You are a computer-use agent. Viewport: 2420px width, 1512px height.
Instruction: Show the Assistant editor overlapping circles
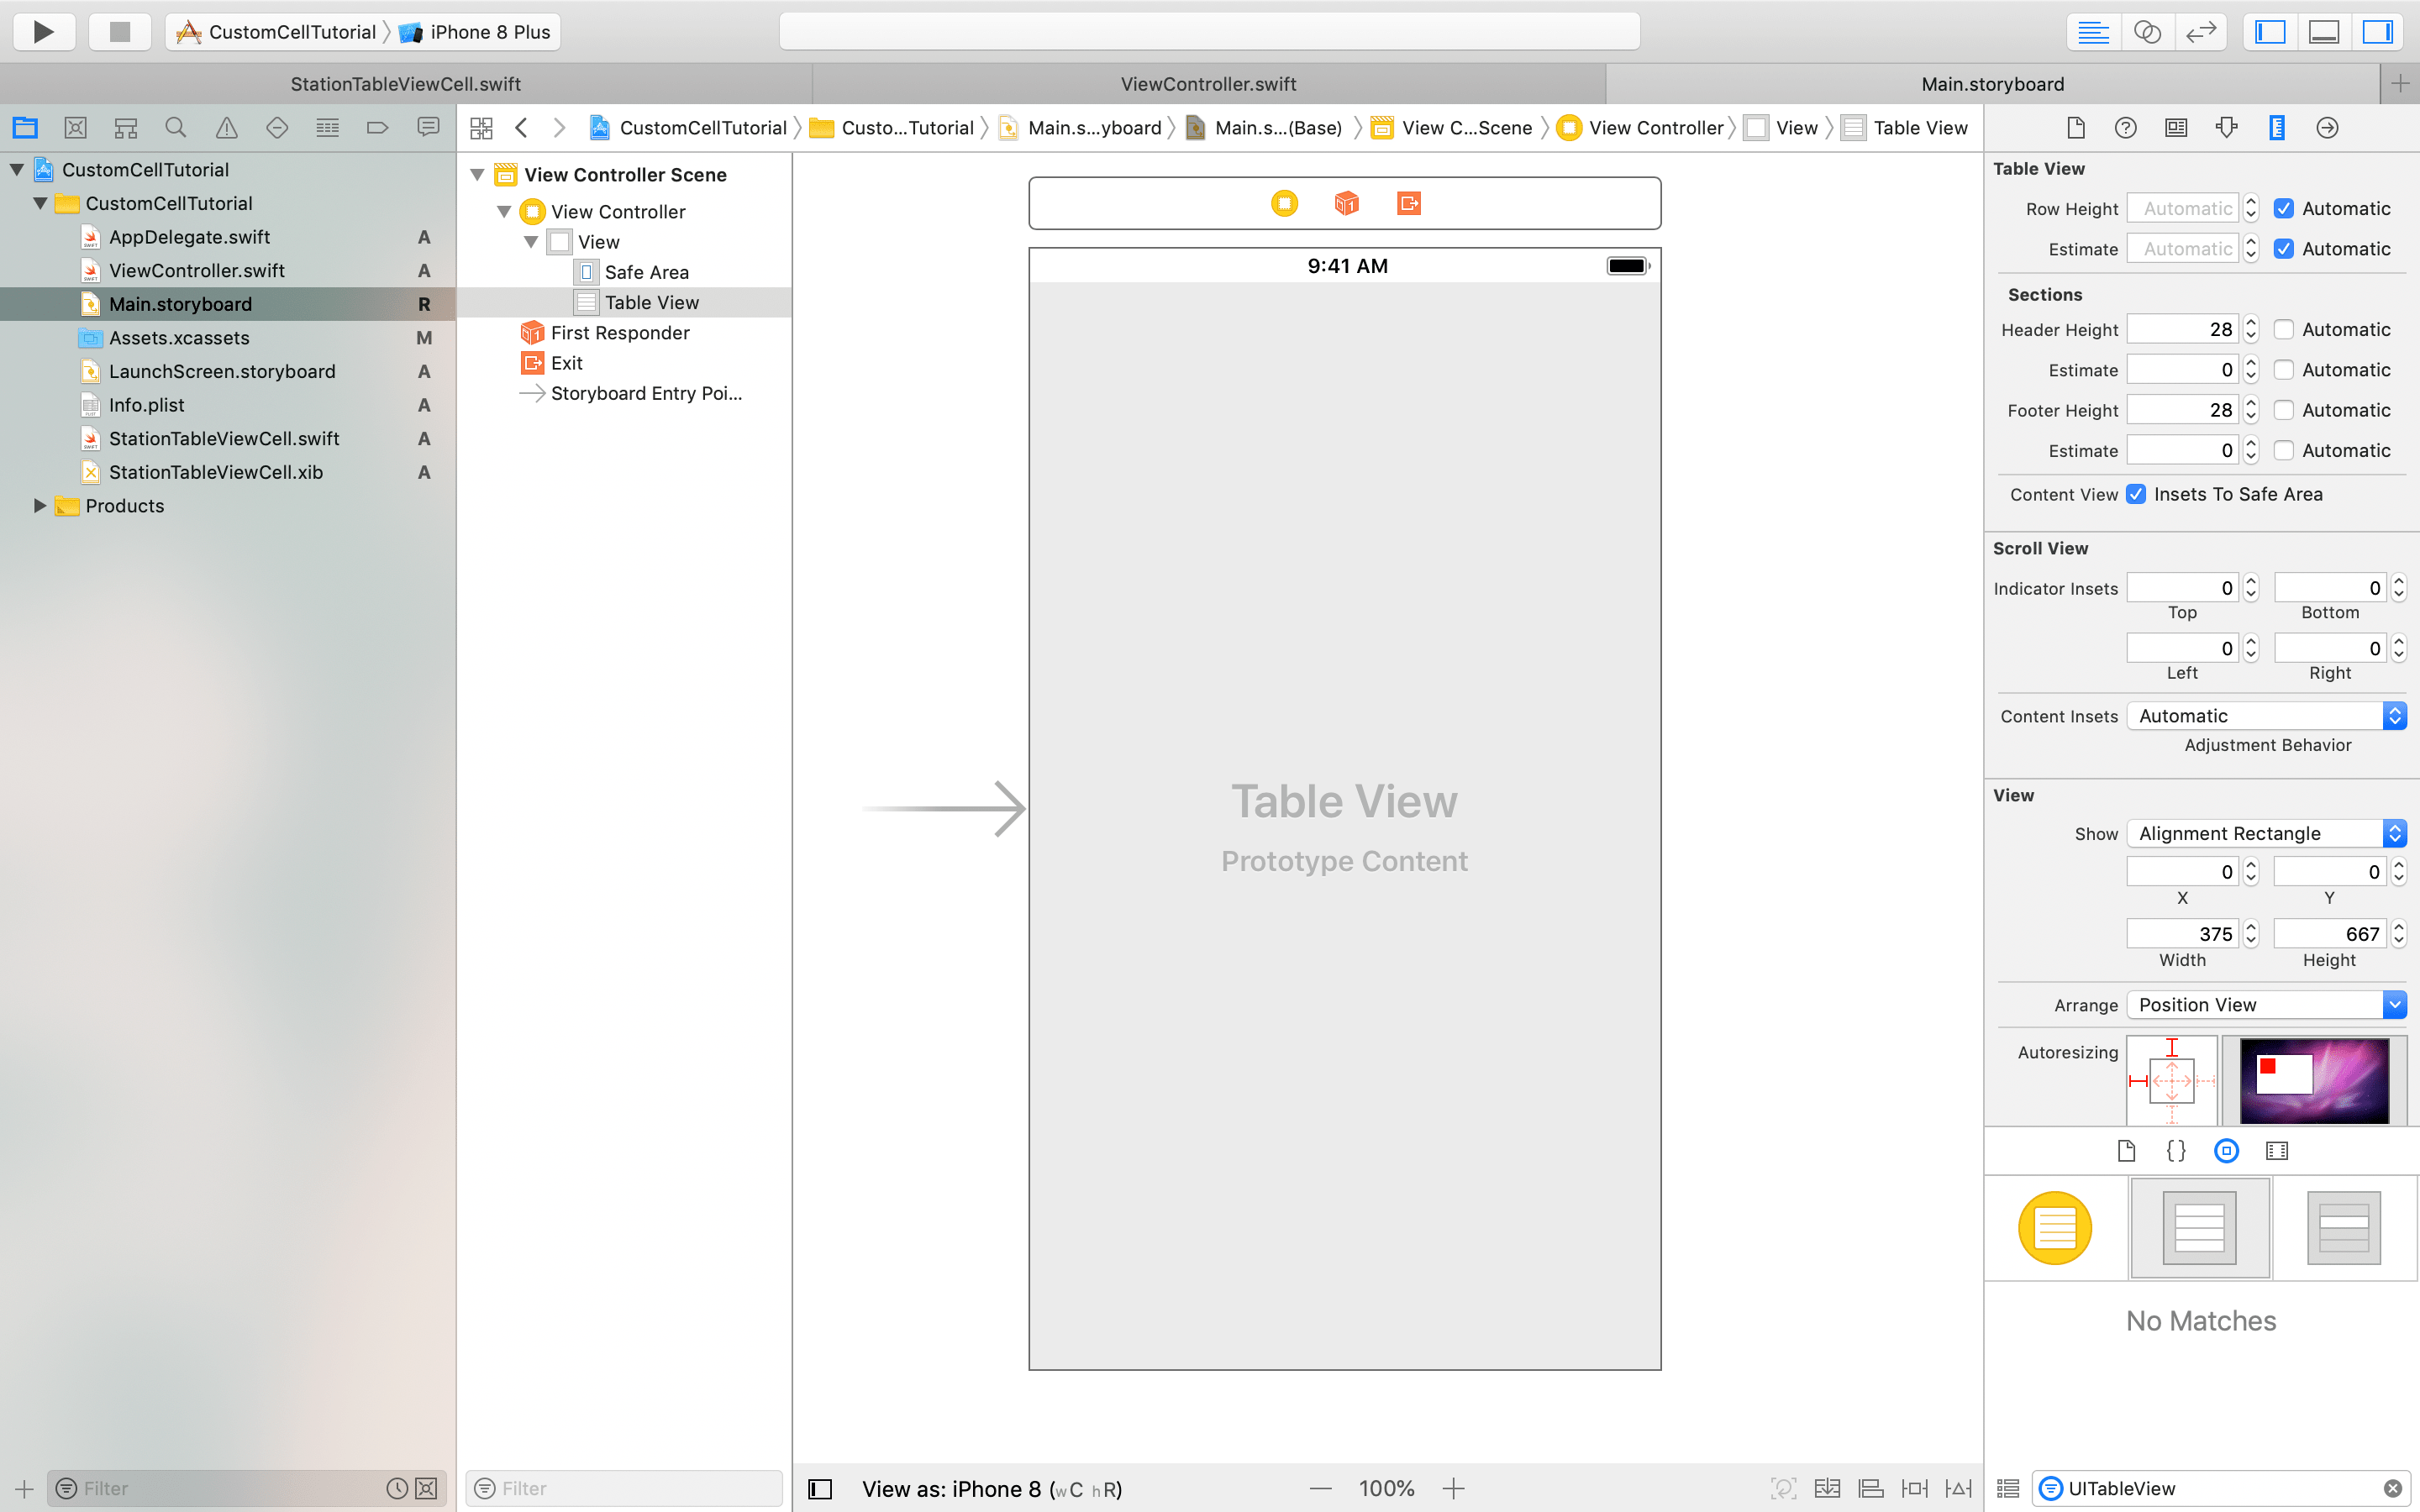[x=2146, y=32]
